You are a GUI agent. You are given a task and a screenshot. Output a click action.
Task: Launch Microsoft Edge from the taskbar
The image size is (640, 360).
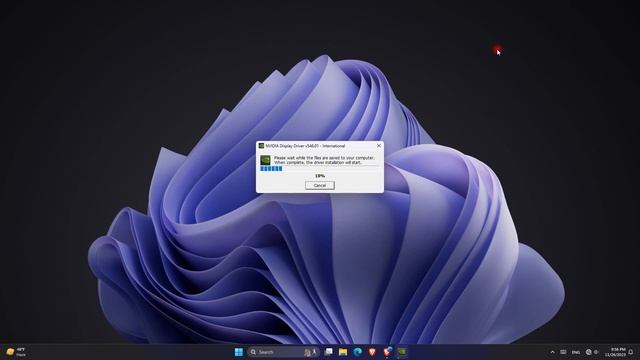point(358,352)
